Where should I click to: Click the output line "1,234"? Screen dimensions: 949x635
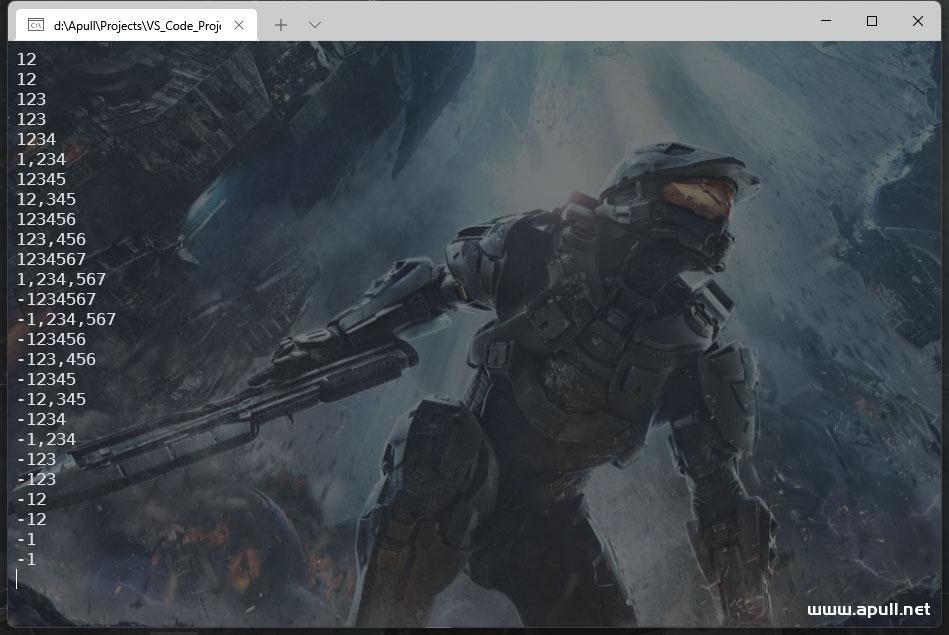pos(41,159)
